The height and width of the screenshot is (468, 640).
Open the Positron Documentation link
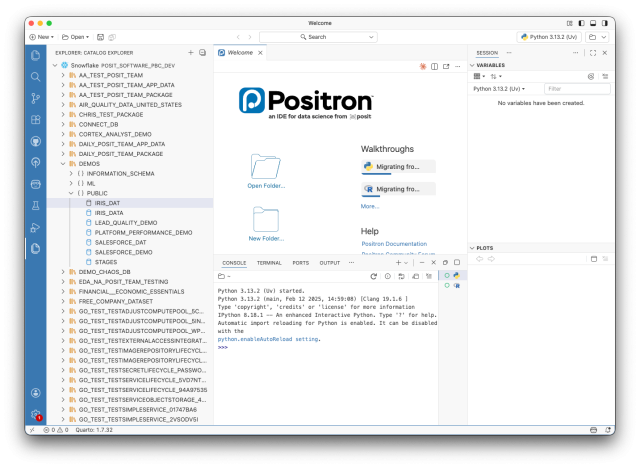point(394,244)
